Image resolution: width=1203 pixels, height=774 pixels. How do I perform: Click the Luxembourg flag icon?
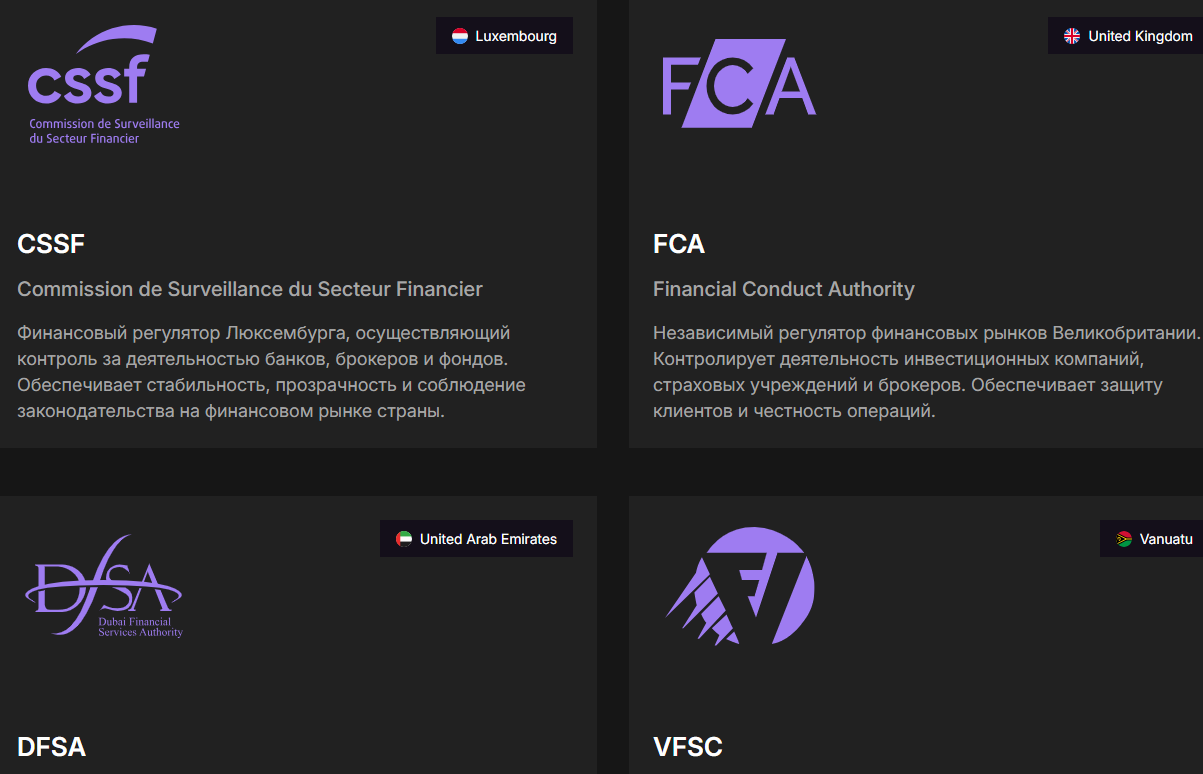(x=460, y=36)
